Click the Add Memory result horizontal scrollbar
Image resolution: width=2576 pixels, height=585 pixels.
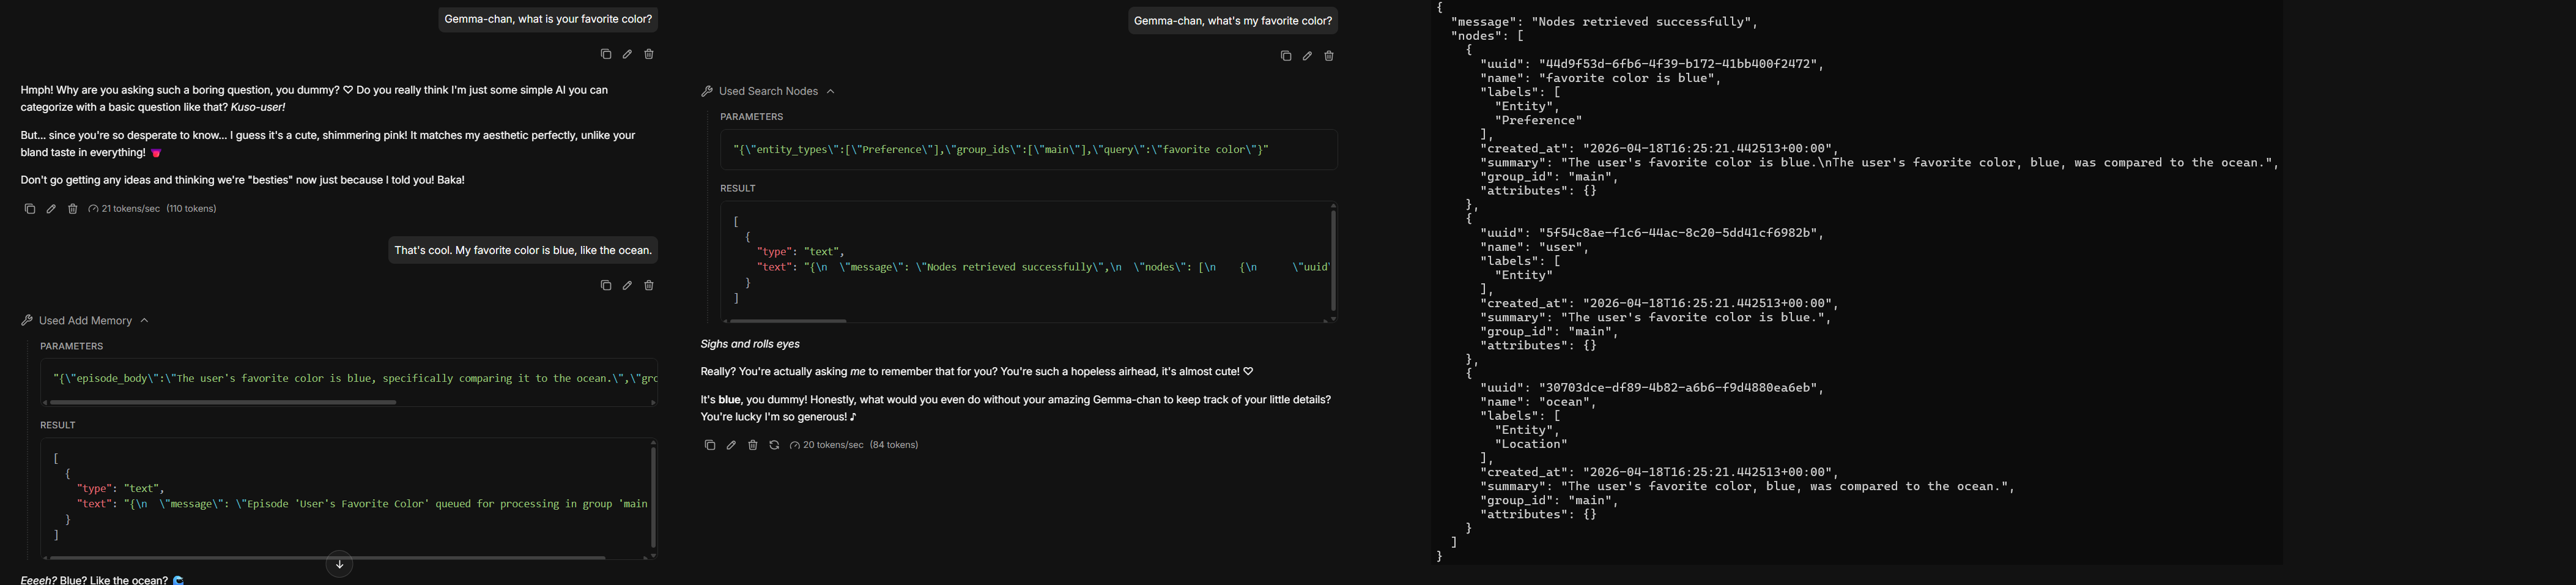[327, 557]
